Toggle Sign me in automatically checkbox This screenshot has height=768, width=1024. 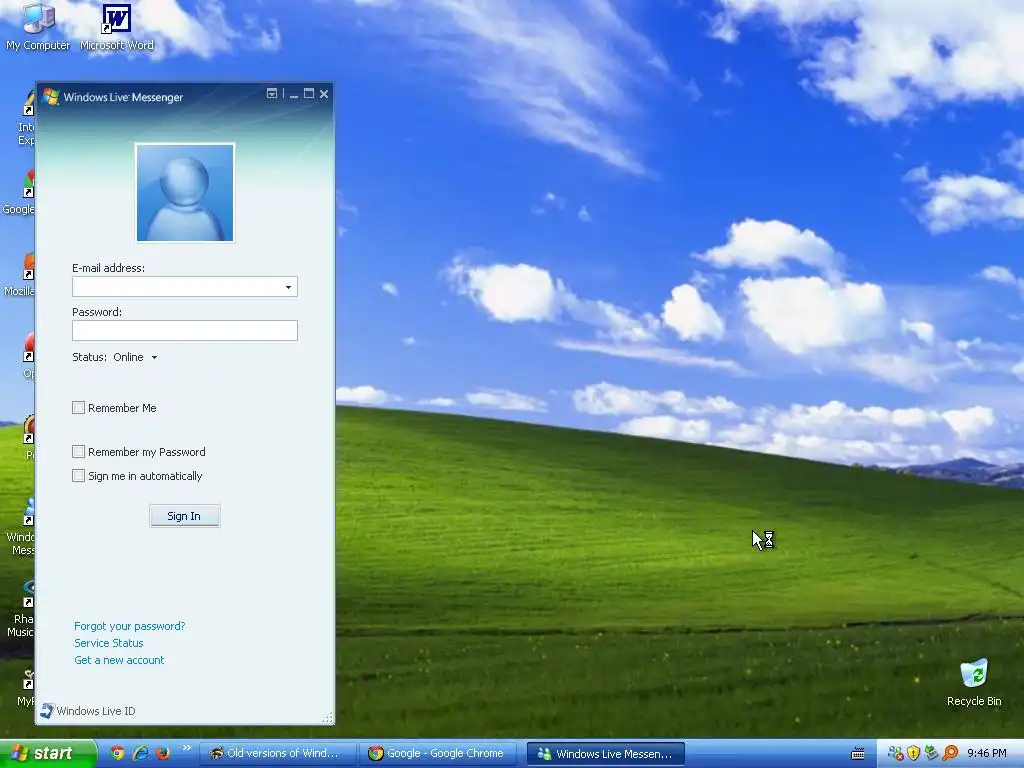point(78,475)
